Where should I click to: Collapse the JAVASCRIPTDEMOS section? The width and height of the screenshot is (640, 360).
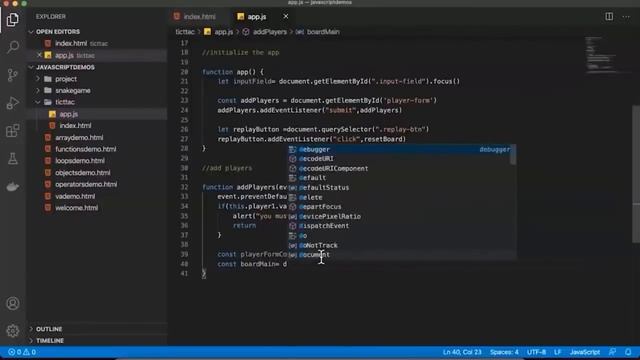coord(65,67)
